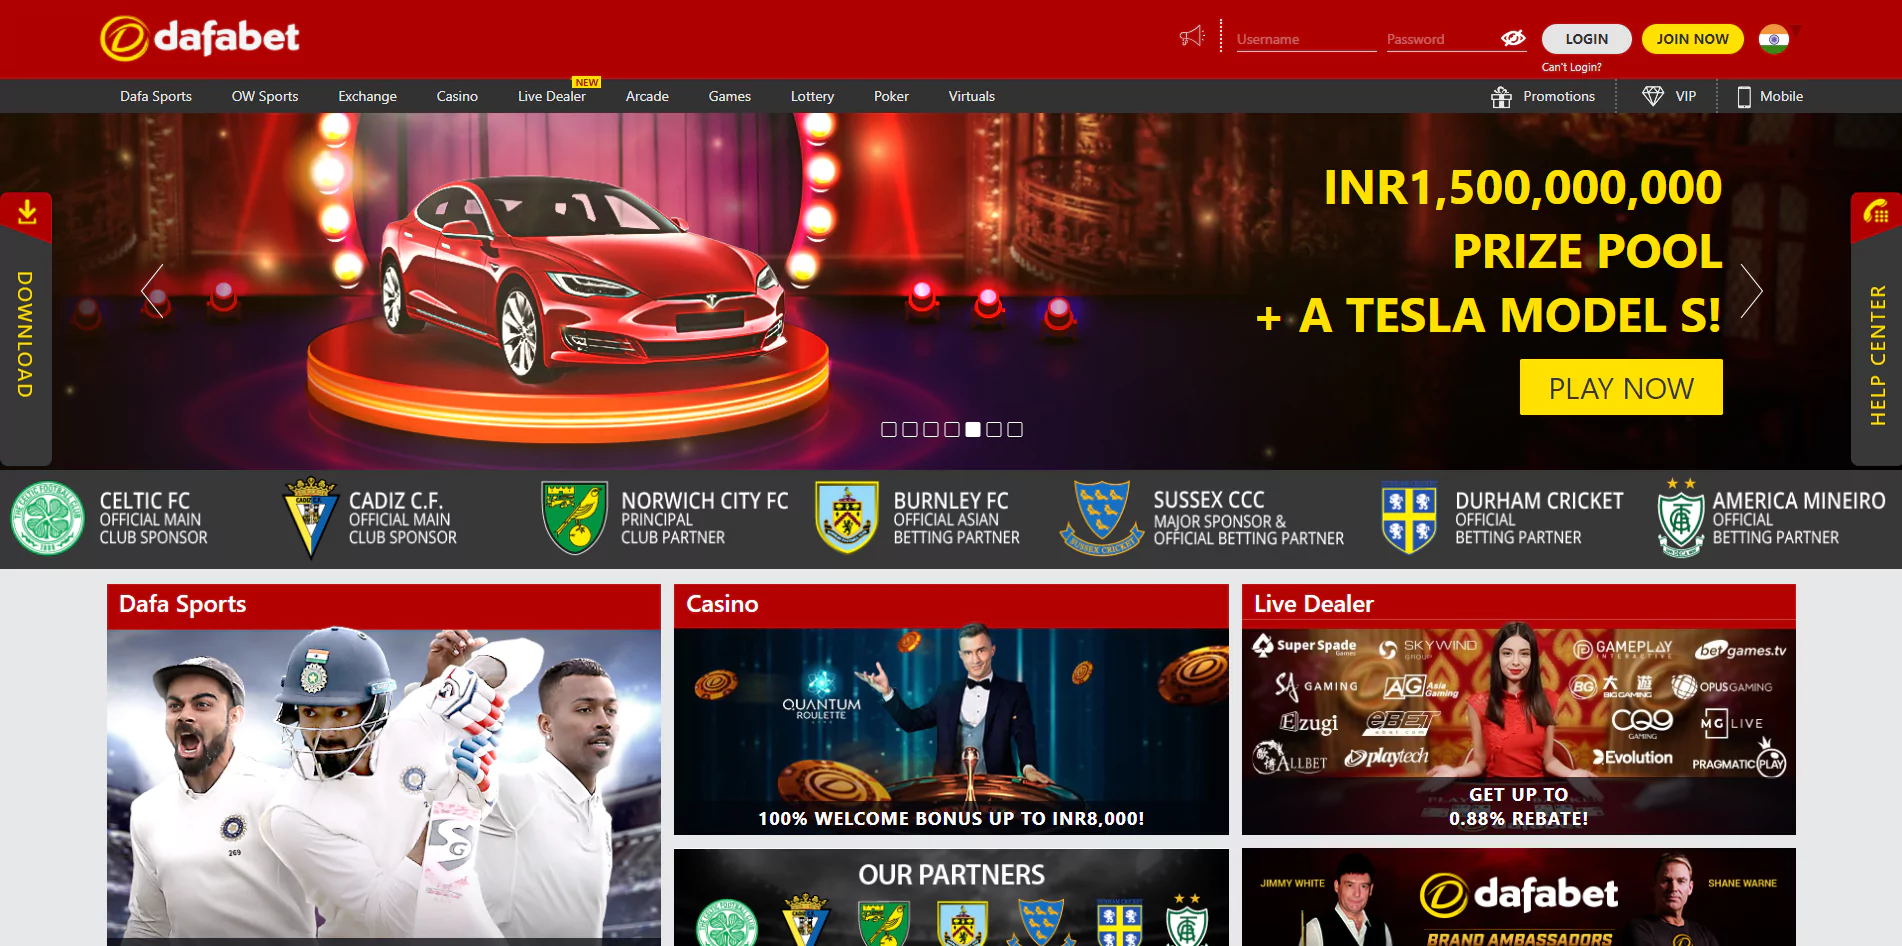The height and width of the screenshot is (946, 1902).
Task: Select the fourth banner slide indicator
Action: coord(951,429)
